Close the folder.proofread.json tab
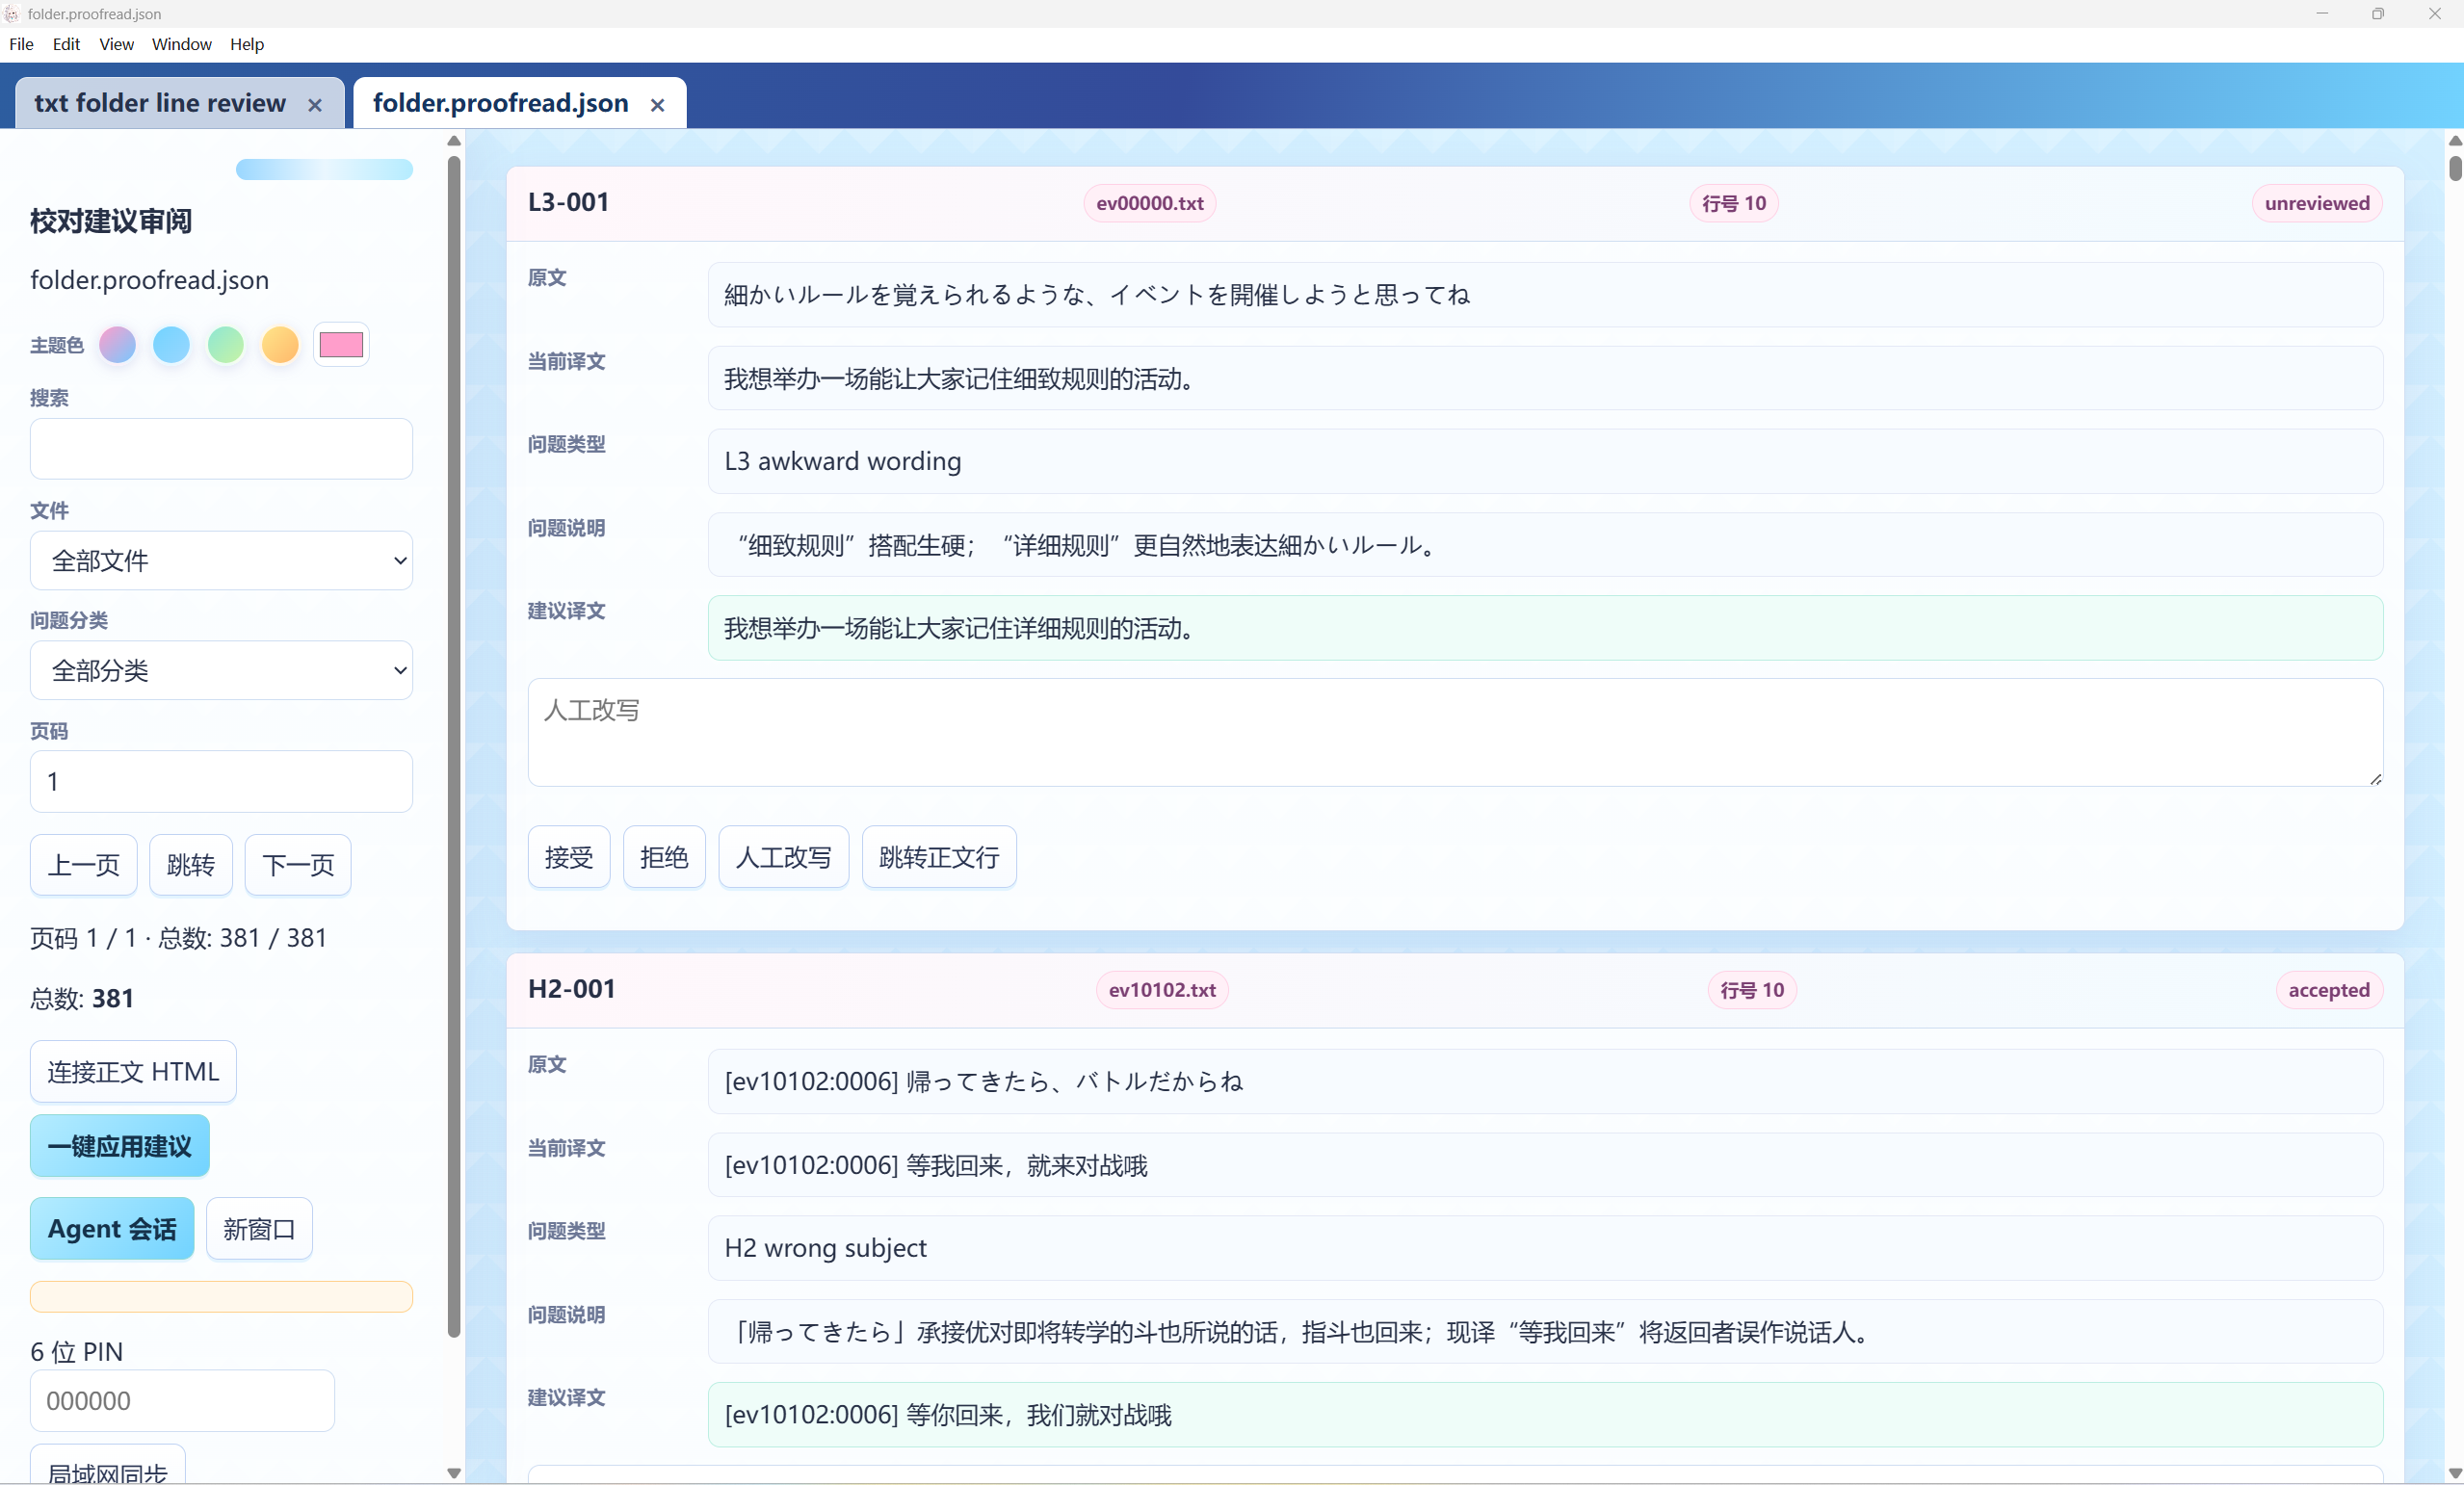The height and width of the screenshot is (1485, 2464). coord(657,105)
